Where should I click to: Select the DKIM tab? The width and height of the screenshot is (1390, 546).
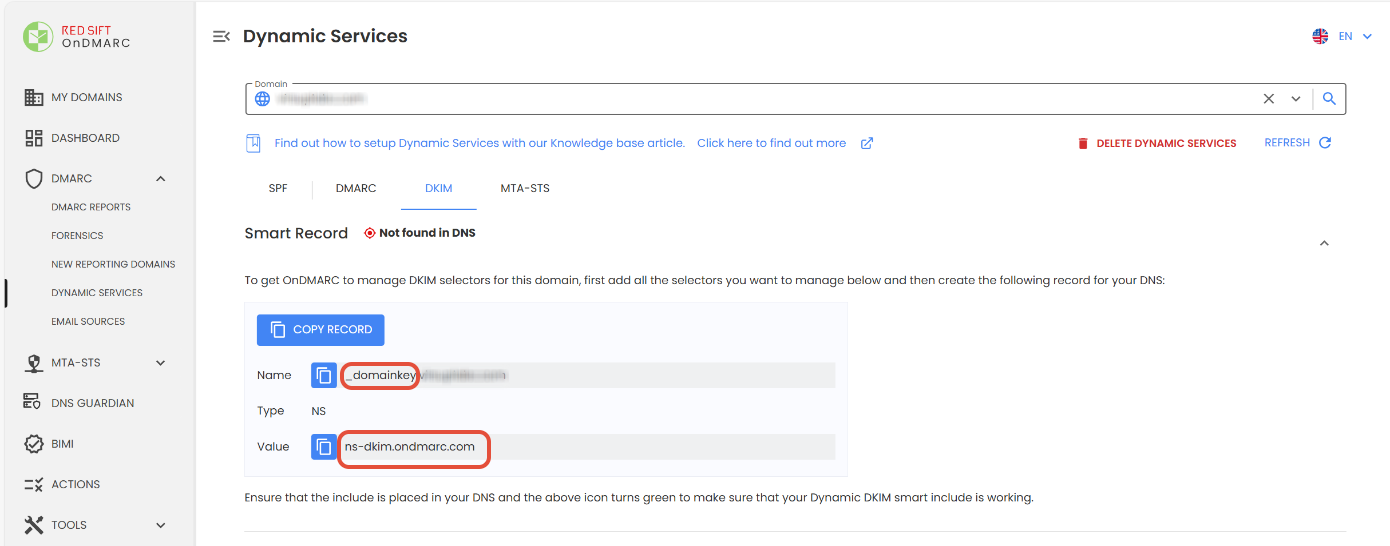click(x=439, y=188)
